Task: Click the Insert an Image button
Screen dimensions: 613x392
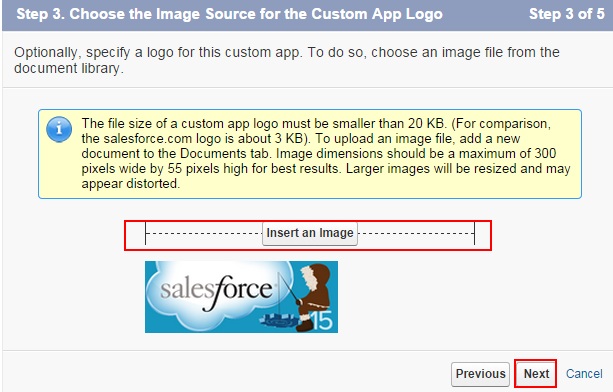Action: click(310, 233)
